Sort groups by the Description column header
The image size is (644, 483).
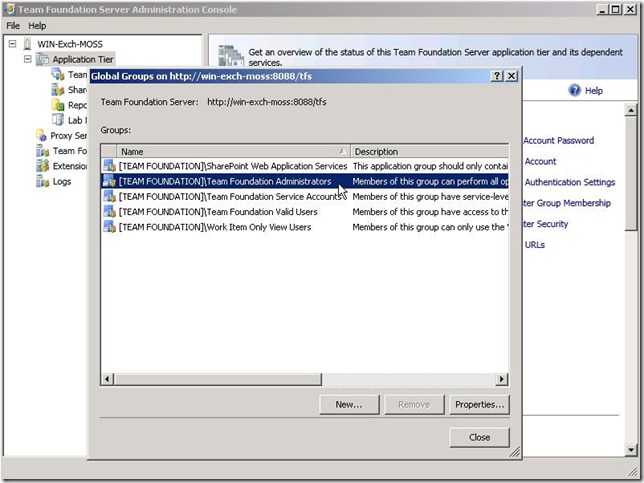pos(430,152)
